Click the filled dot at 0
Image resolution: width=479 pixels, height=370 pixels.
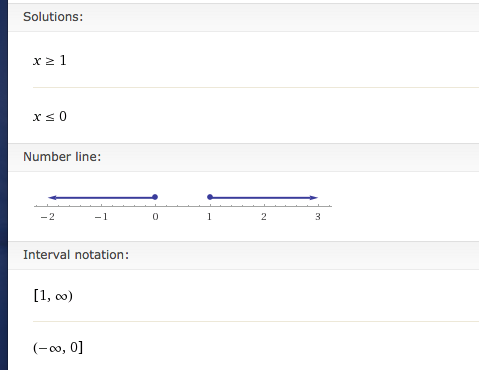coord(155,197)
